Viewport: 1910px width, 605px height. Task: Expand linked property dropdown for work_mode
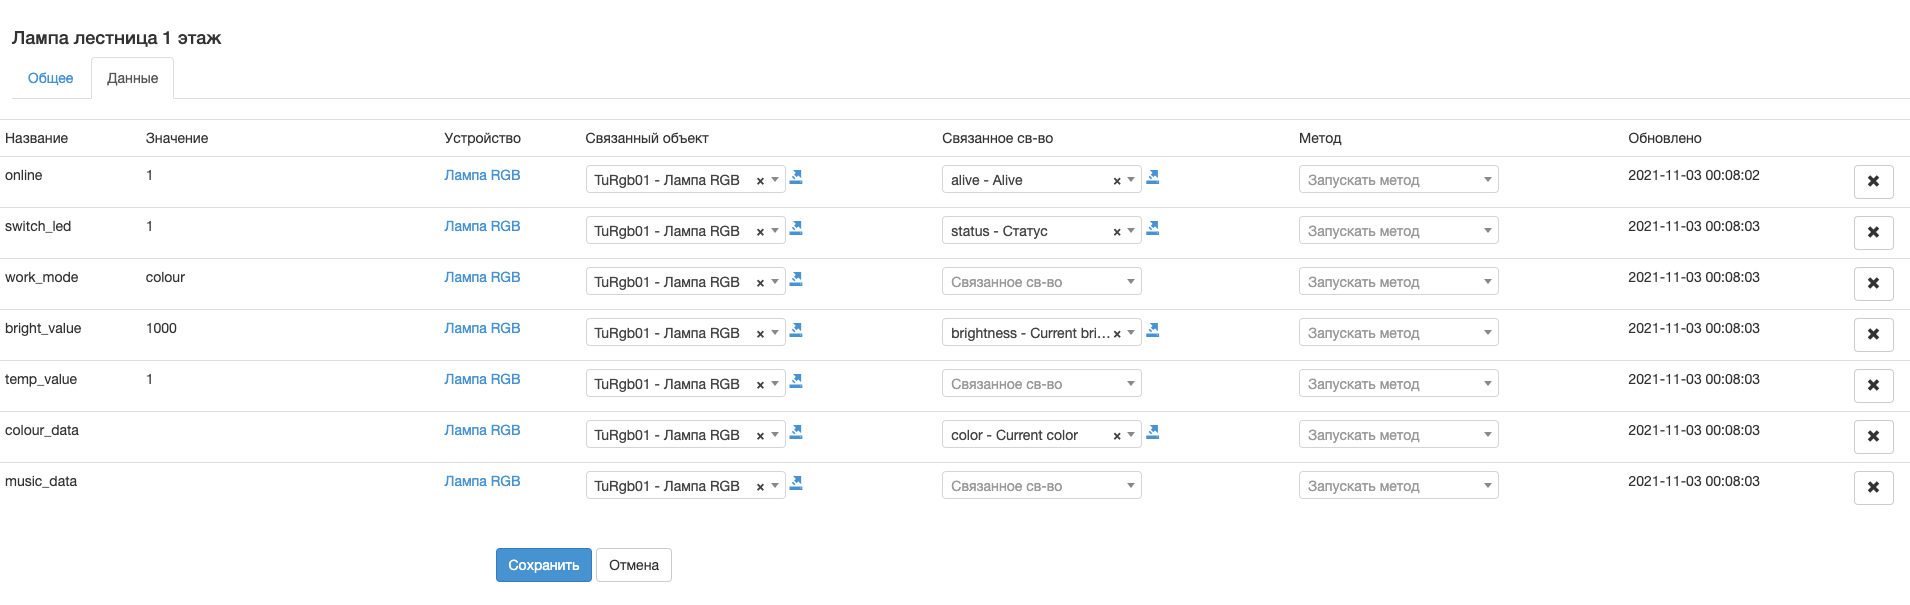pyautogui.click(x=1041, y=282)
